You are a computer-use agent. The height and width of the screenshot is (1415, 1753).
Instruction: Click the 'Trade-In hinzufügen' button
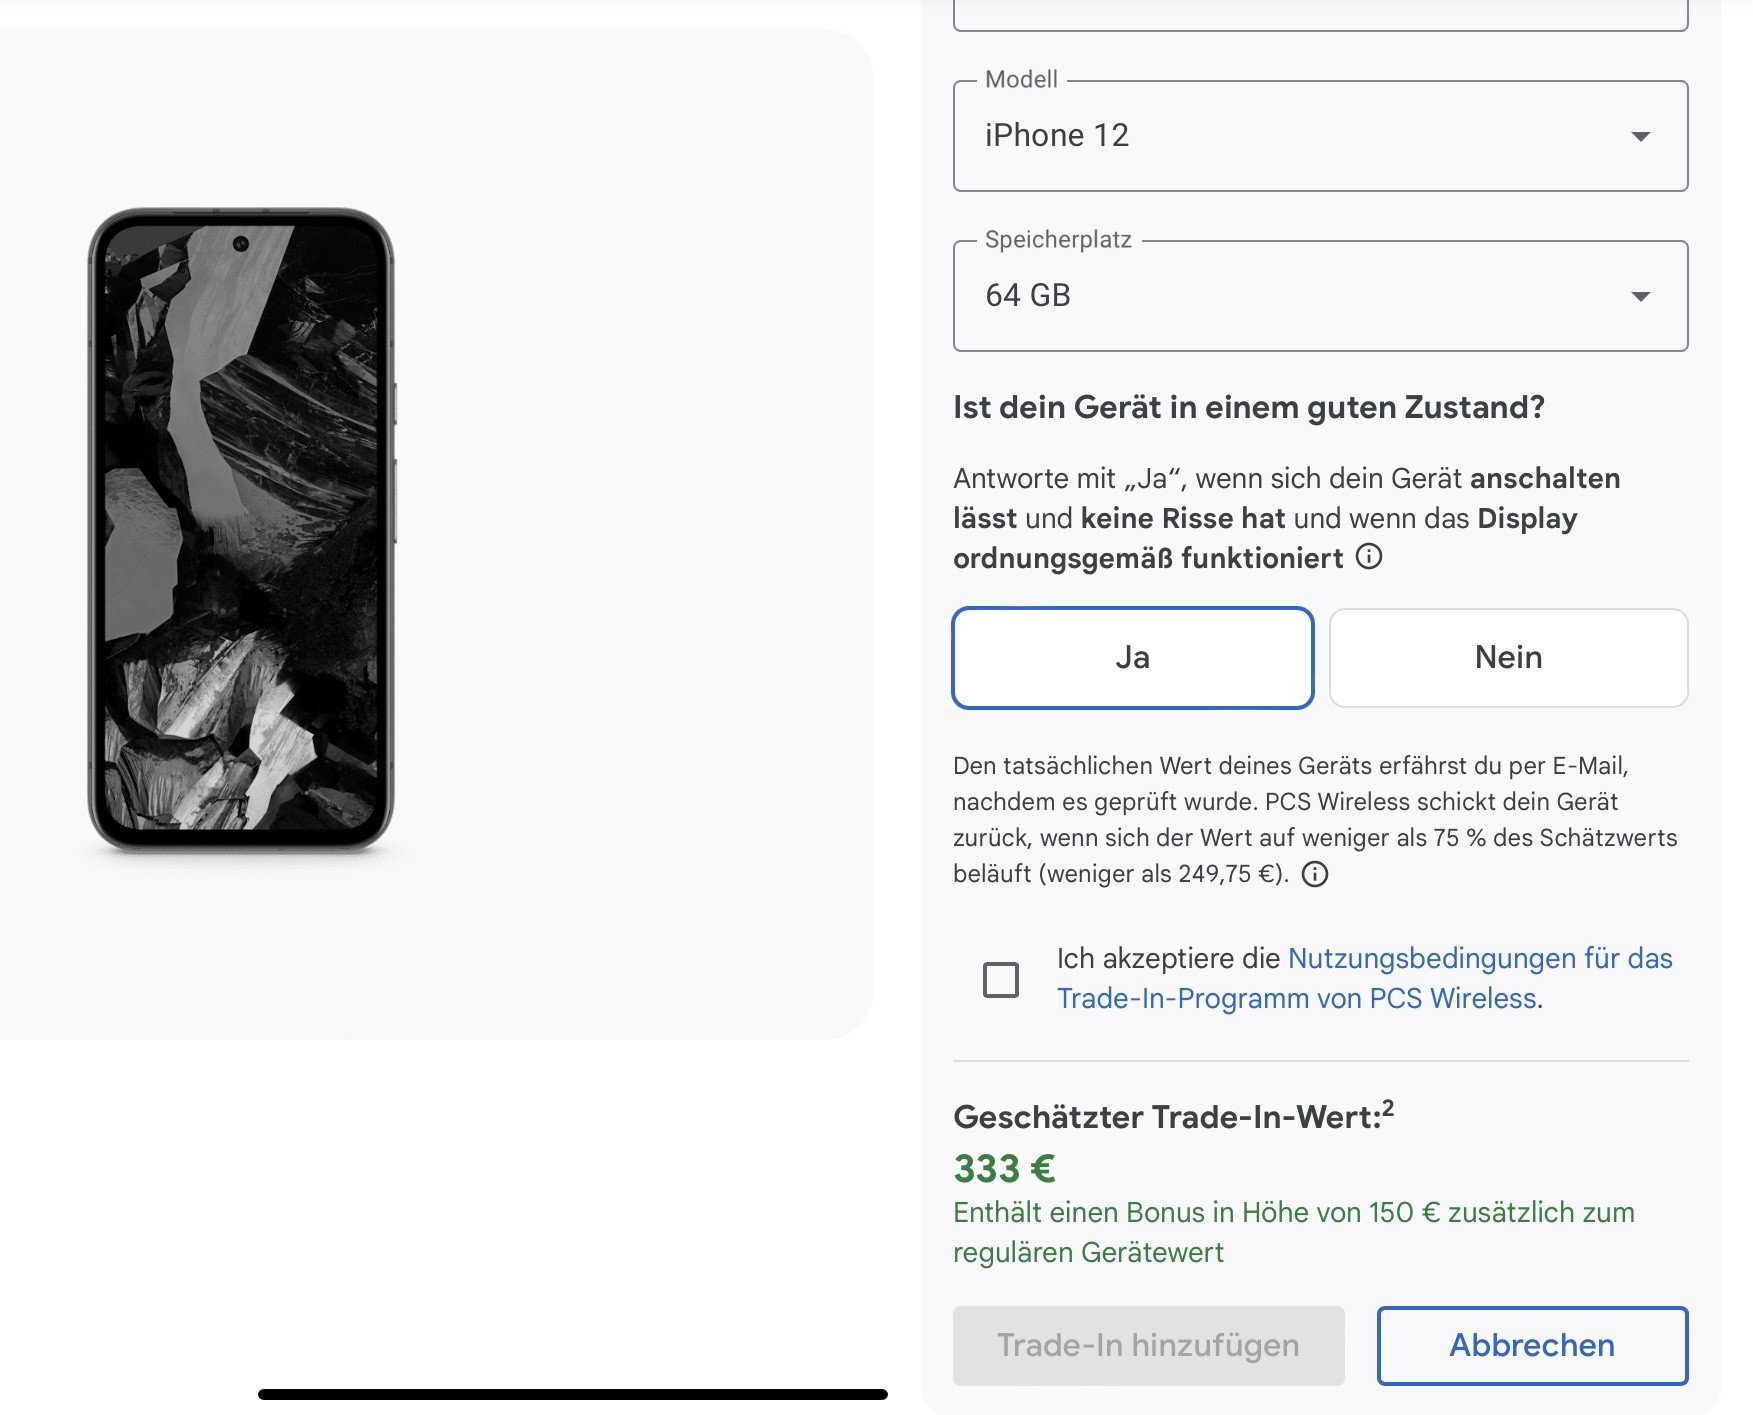pos(1149,1346)
